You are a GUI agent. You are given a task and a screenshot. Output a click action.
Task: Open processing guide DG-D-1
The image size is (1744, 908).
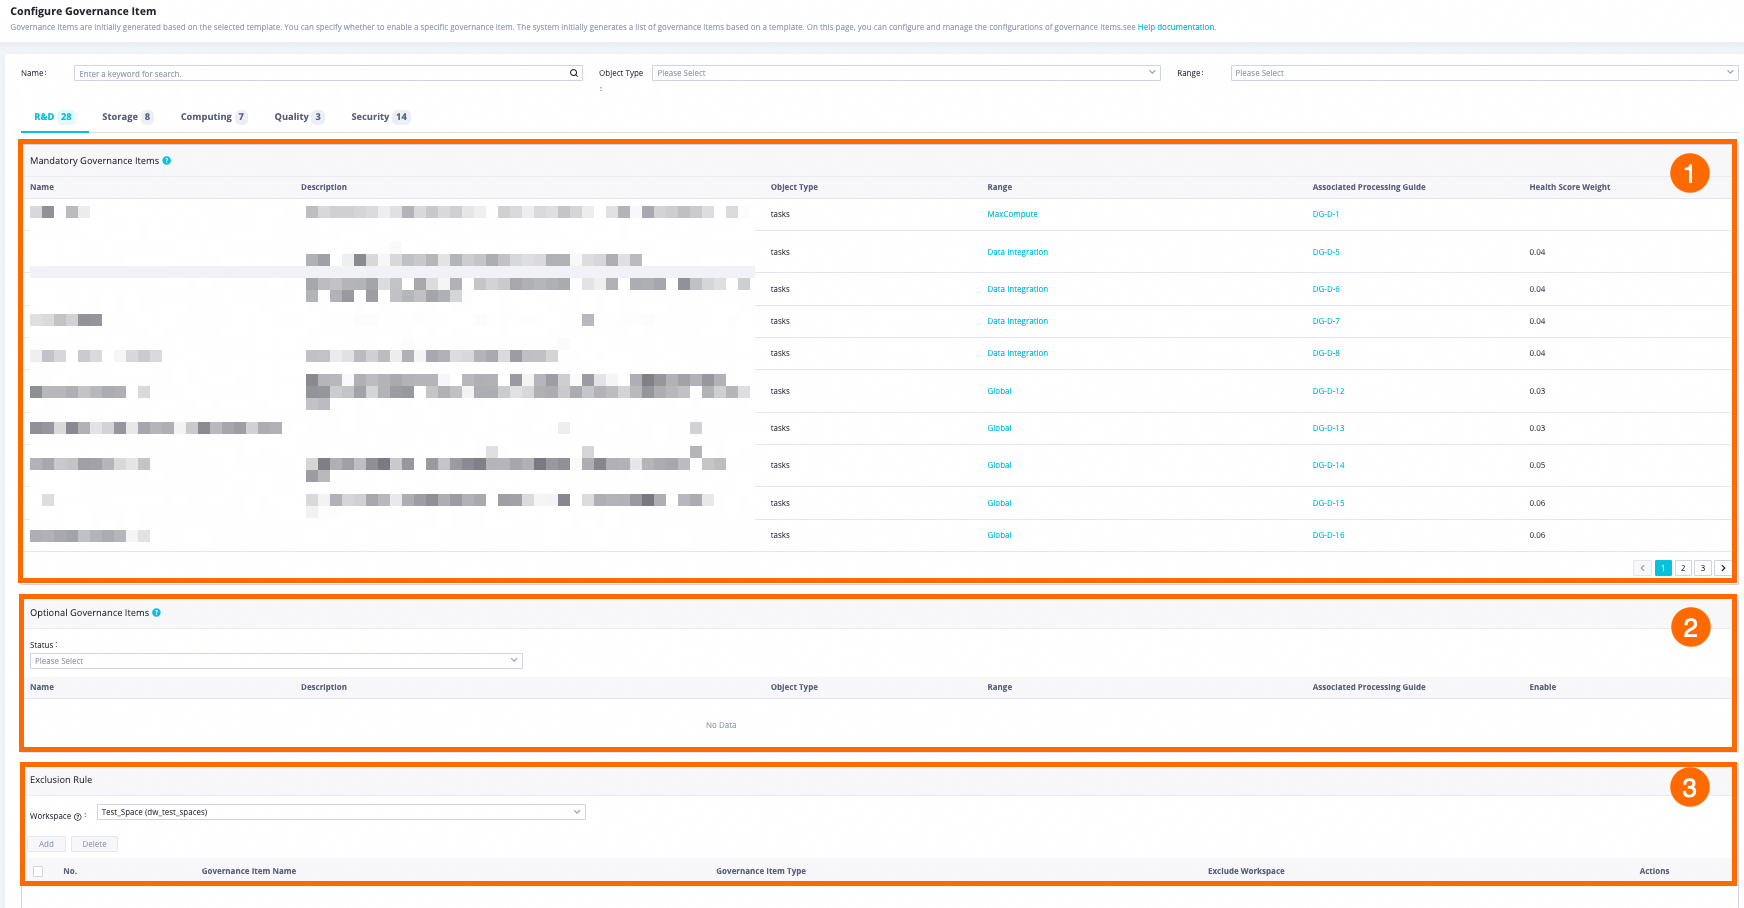click(1325, 214)
